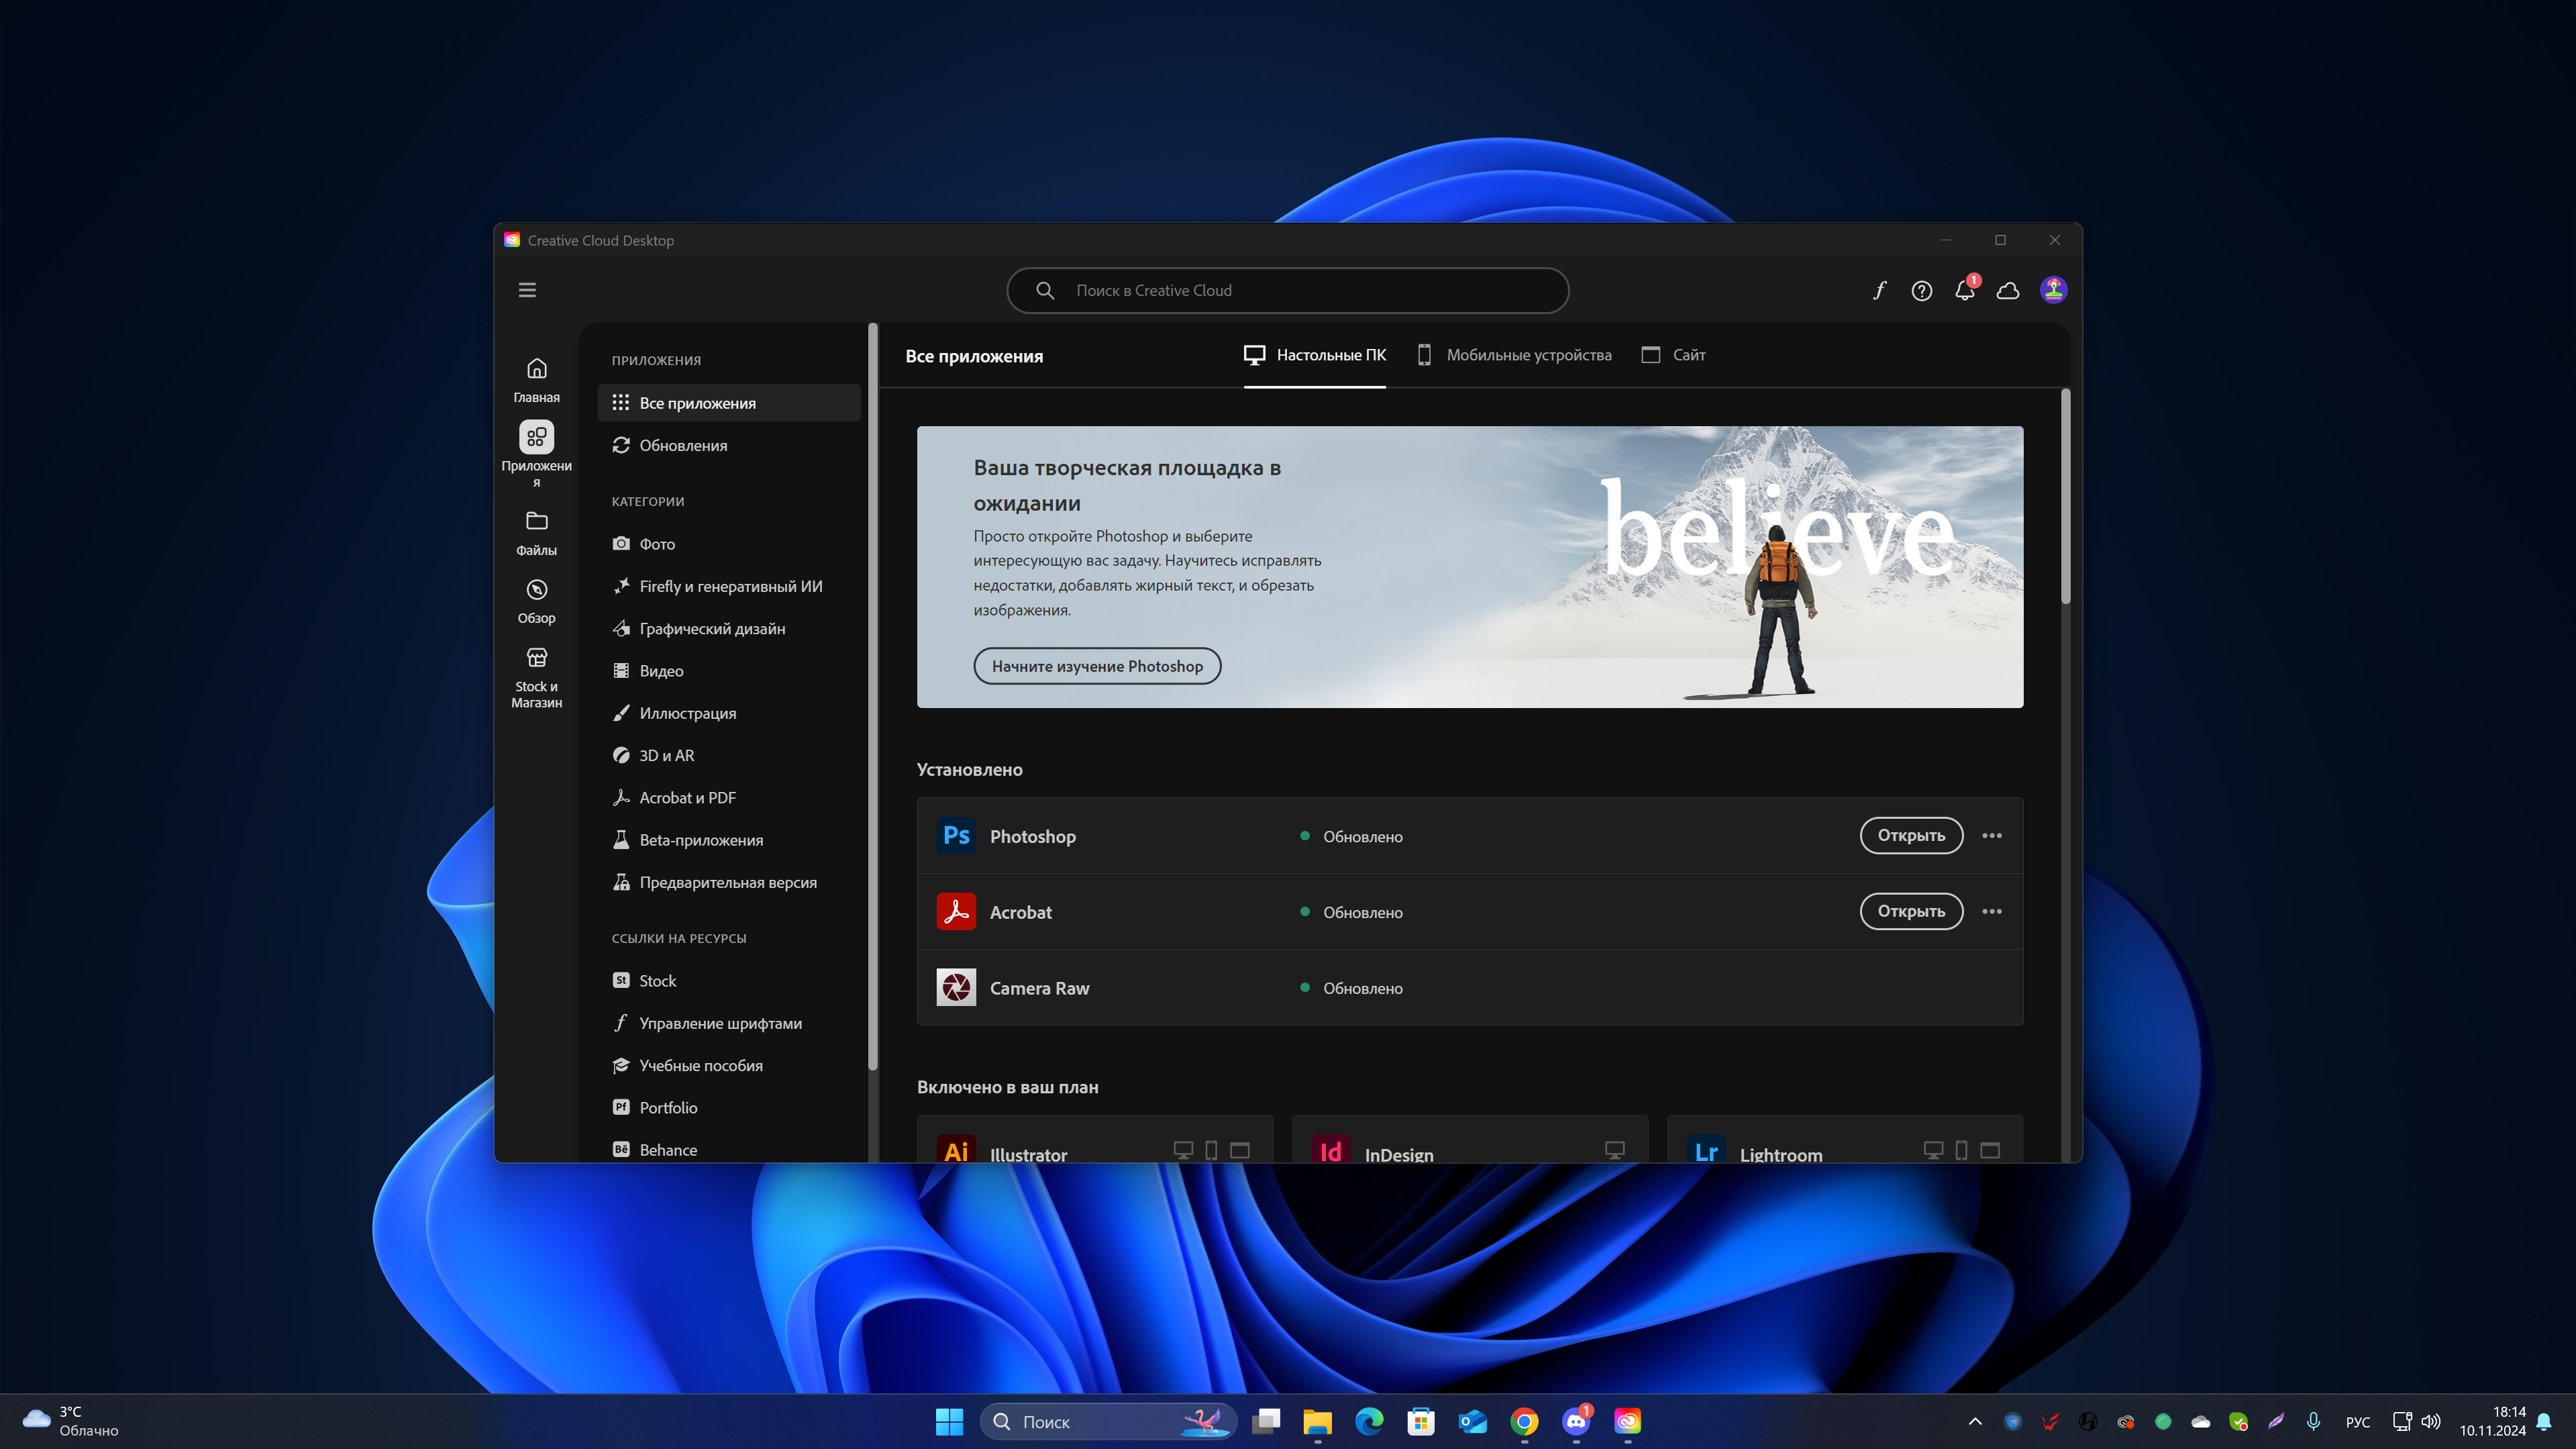Switch to the Настольные ПК tab
Image resolution: width=2576 pixels, height=1449 pixels.
pos(1315,355)
